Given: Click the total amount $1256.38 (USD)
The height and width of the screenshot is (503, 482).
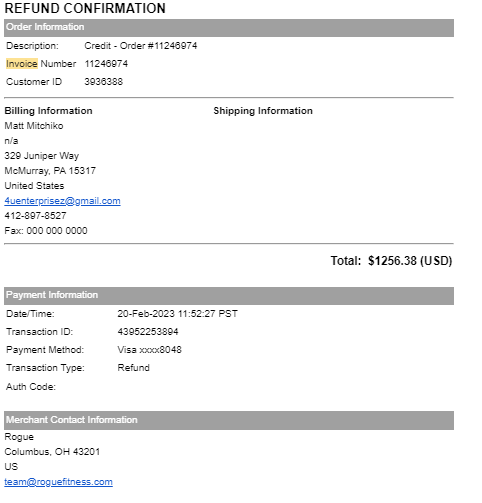Looking at the screenshot, I should pos(410,261).
